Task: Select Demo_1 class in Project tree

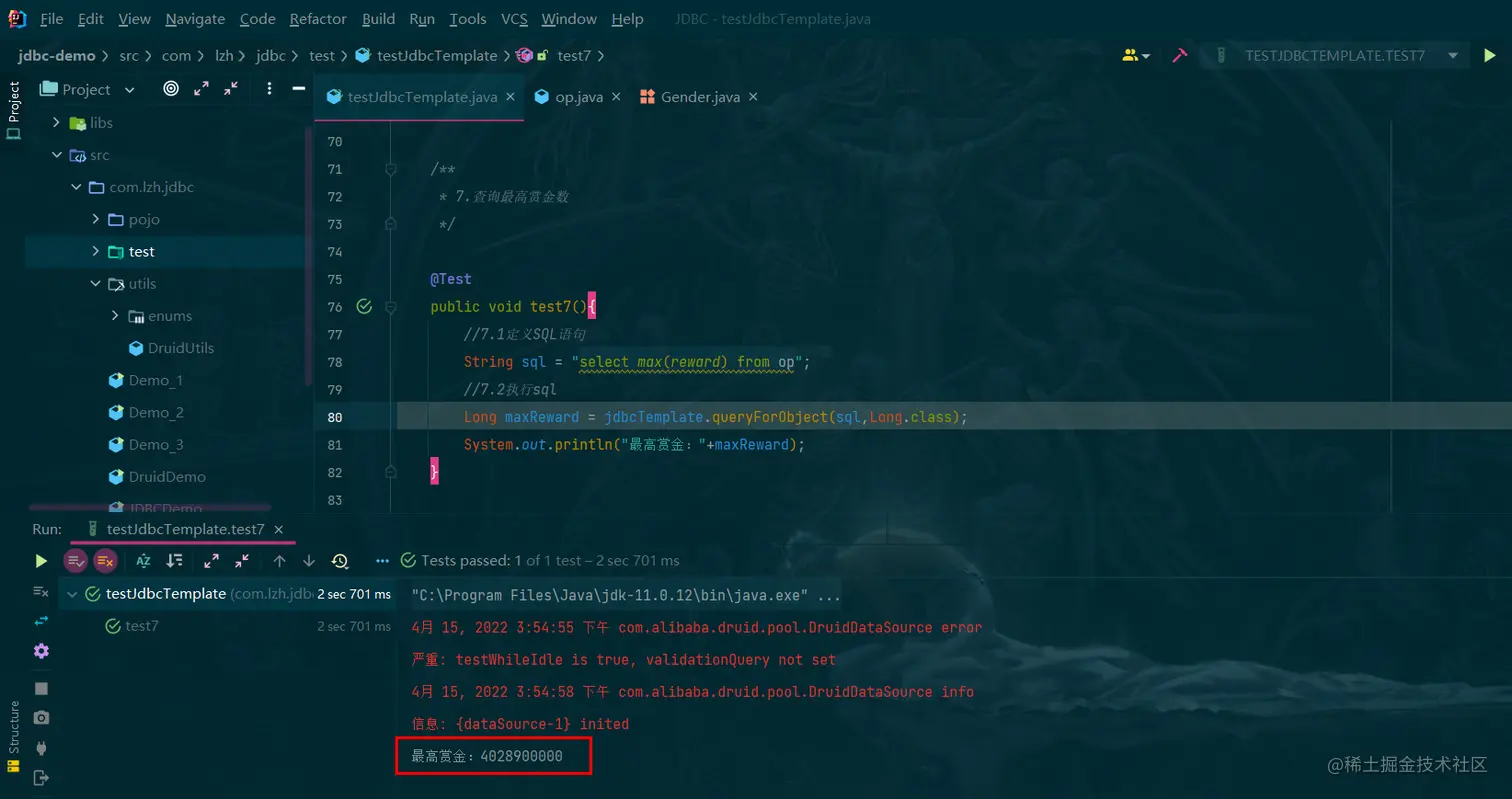Action: tap(156, 380)
